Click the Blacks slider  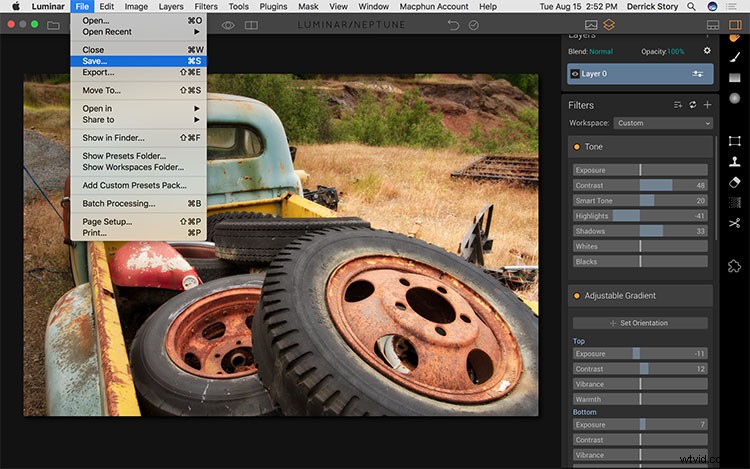(x=640, y=262)
